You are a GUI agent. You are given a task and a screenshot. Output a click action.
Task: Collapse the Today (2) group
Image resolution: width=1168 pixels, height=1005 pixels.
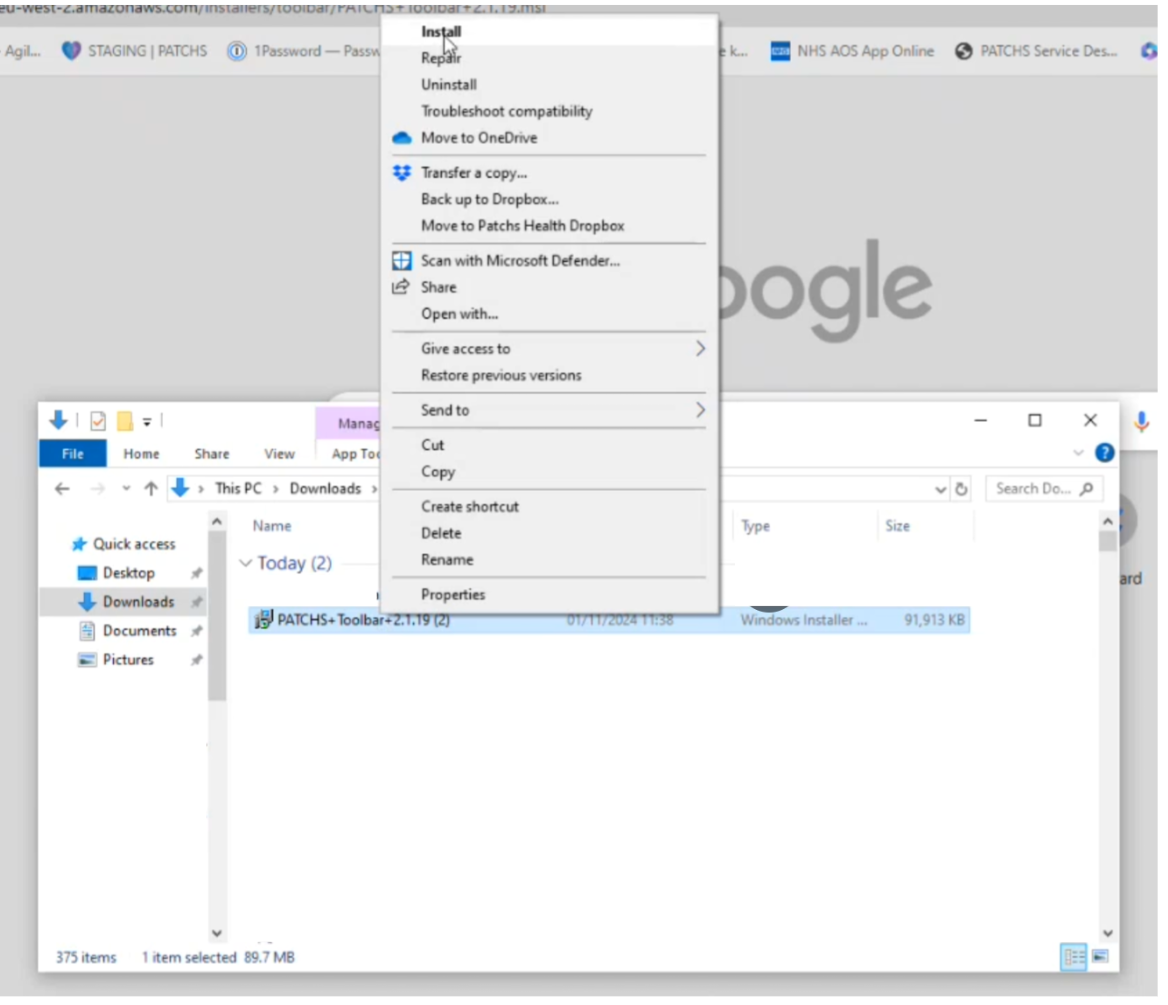tap(245, 564)
